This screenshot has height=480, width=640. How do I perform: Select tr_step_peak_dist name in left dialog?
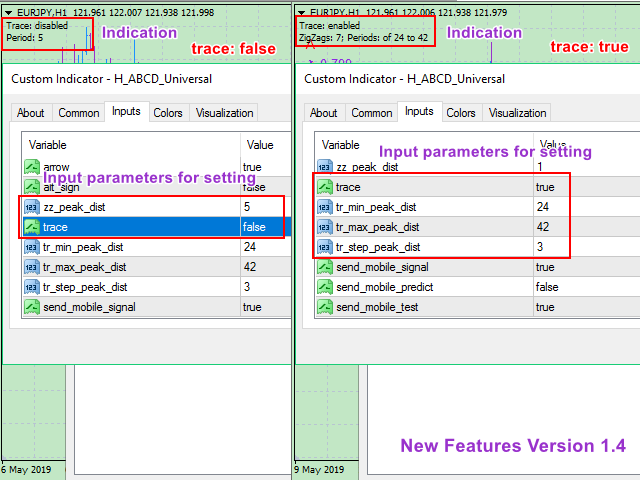(x=85, y=287)
